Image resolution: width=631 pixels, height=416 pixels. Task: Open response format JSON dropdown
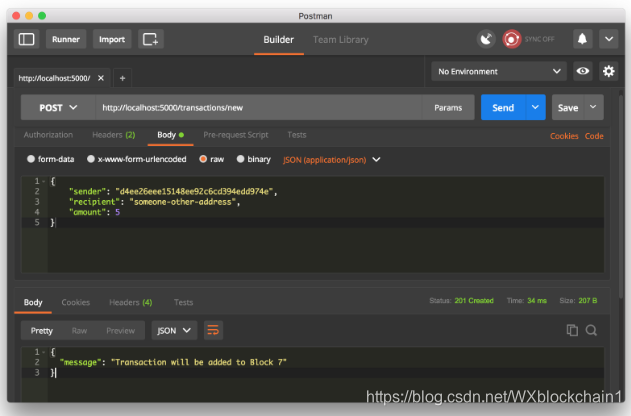[174, 330]
